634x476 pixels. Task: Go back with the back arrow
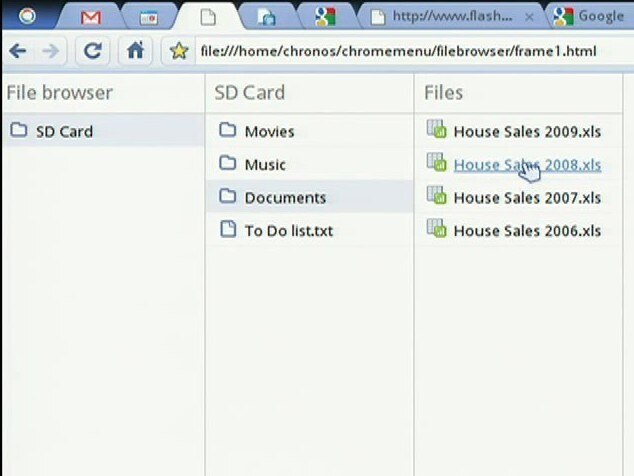(18, 51)
